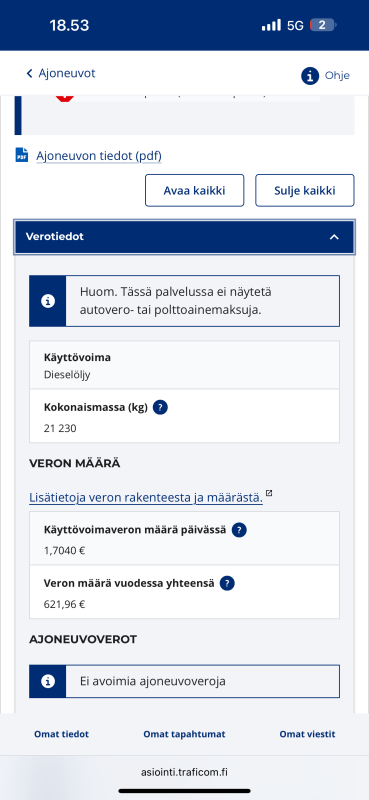Click the Verotiedot accordion header

coord(184,237)
